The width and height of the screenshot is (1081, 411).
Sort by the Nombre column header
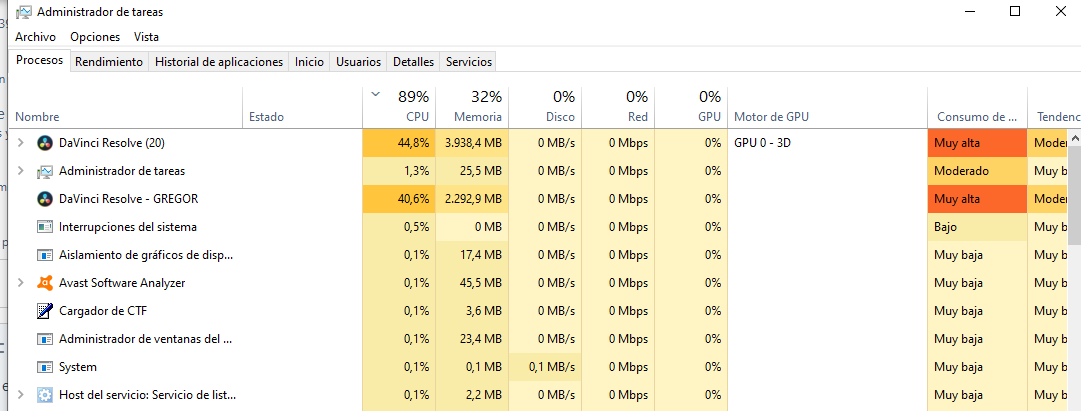pos(38,117)
